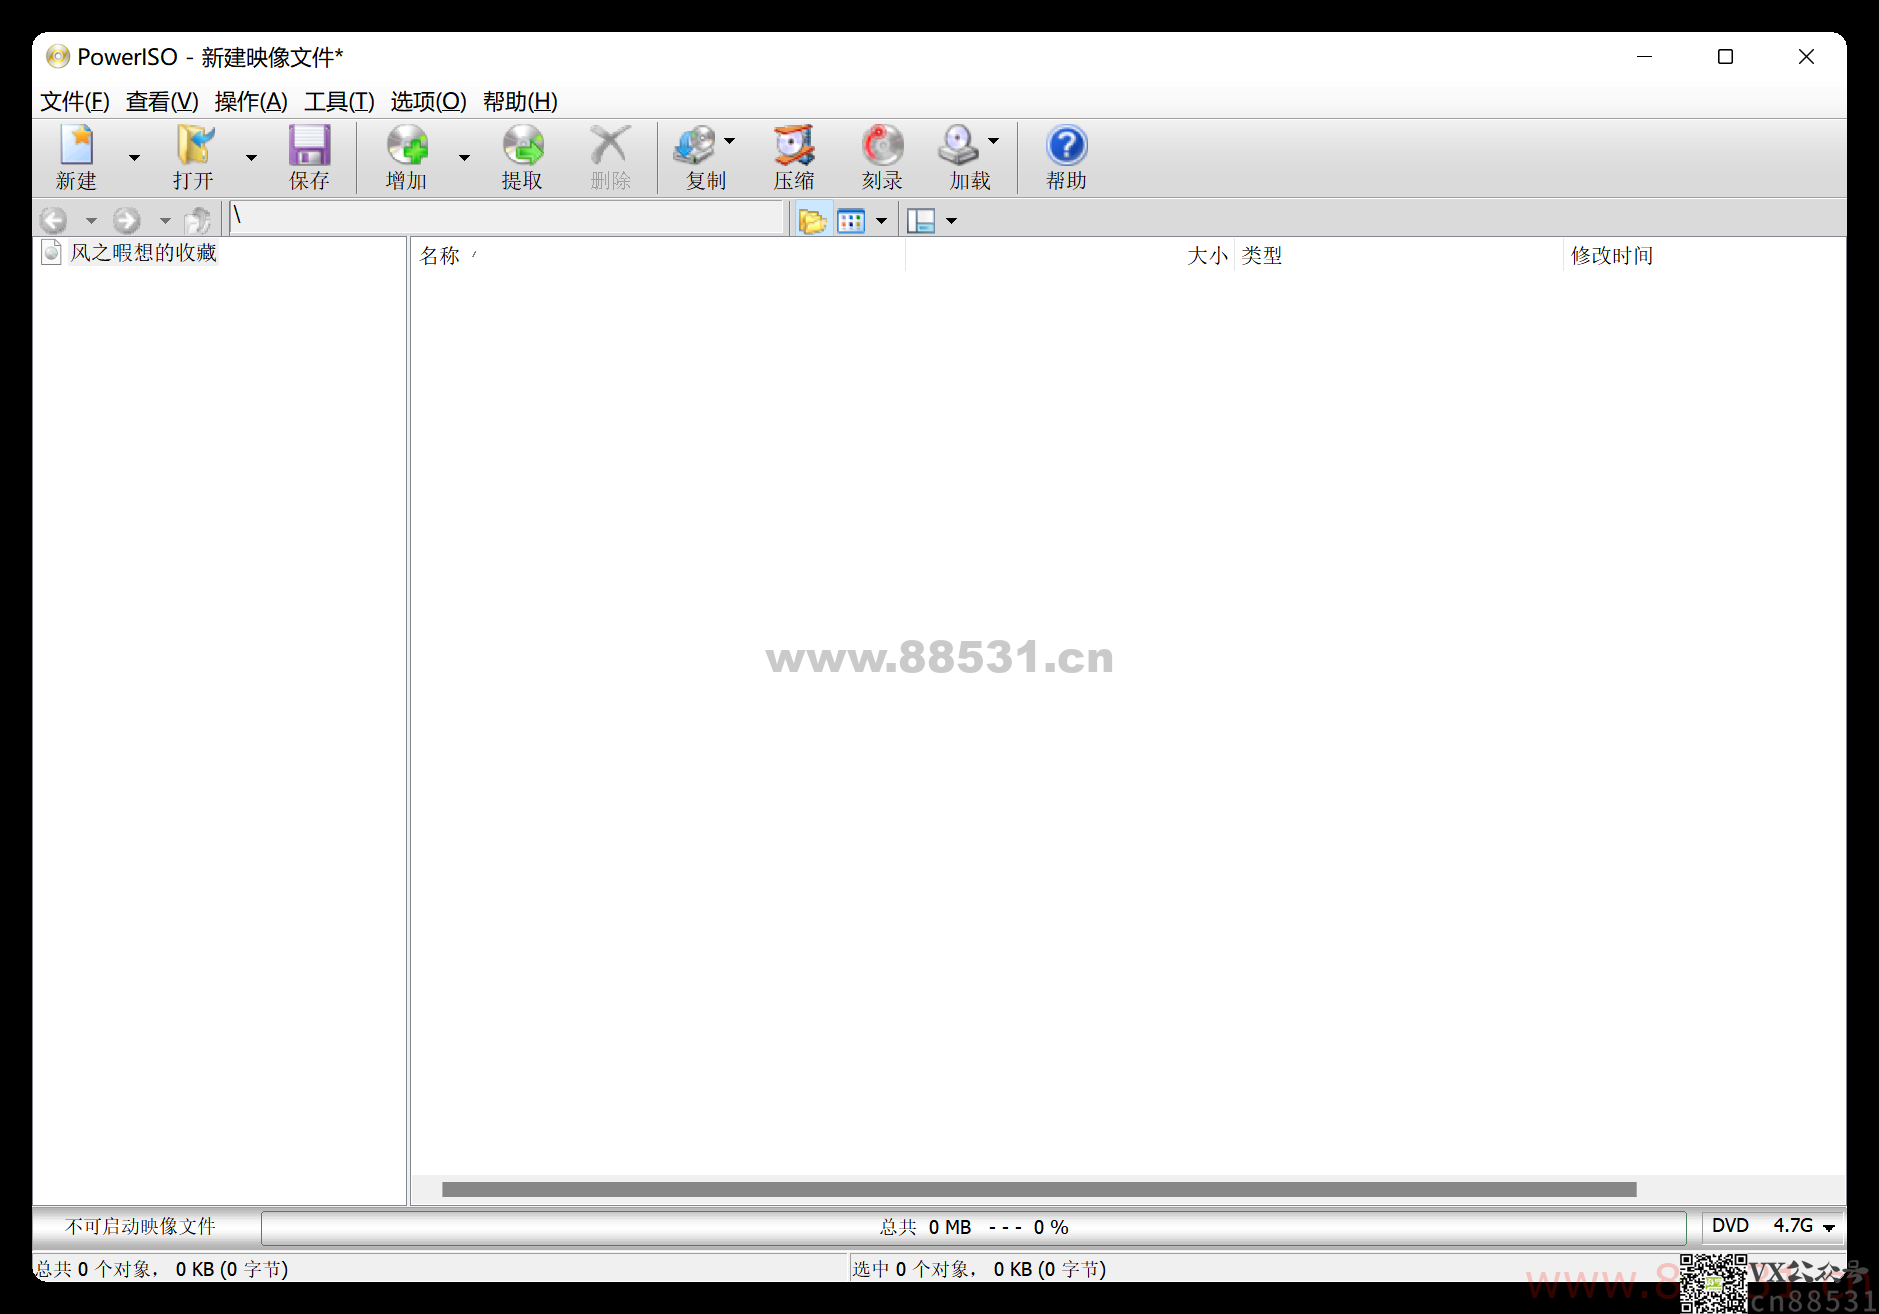
Task: Sort by the 类型 column header
Action: point(1398,255)
